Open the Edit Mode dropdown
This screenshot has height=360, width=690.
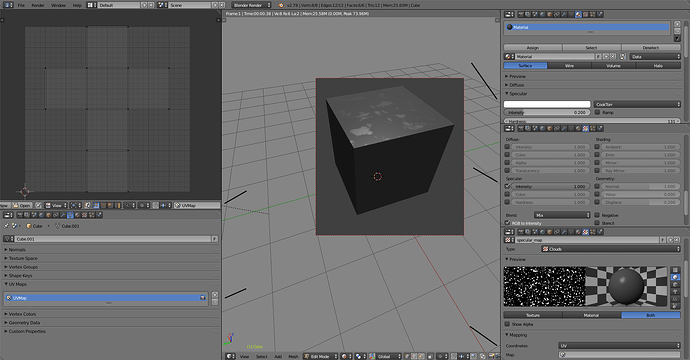(x=320, y=356)
